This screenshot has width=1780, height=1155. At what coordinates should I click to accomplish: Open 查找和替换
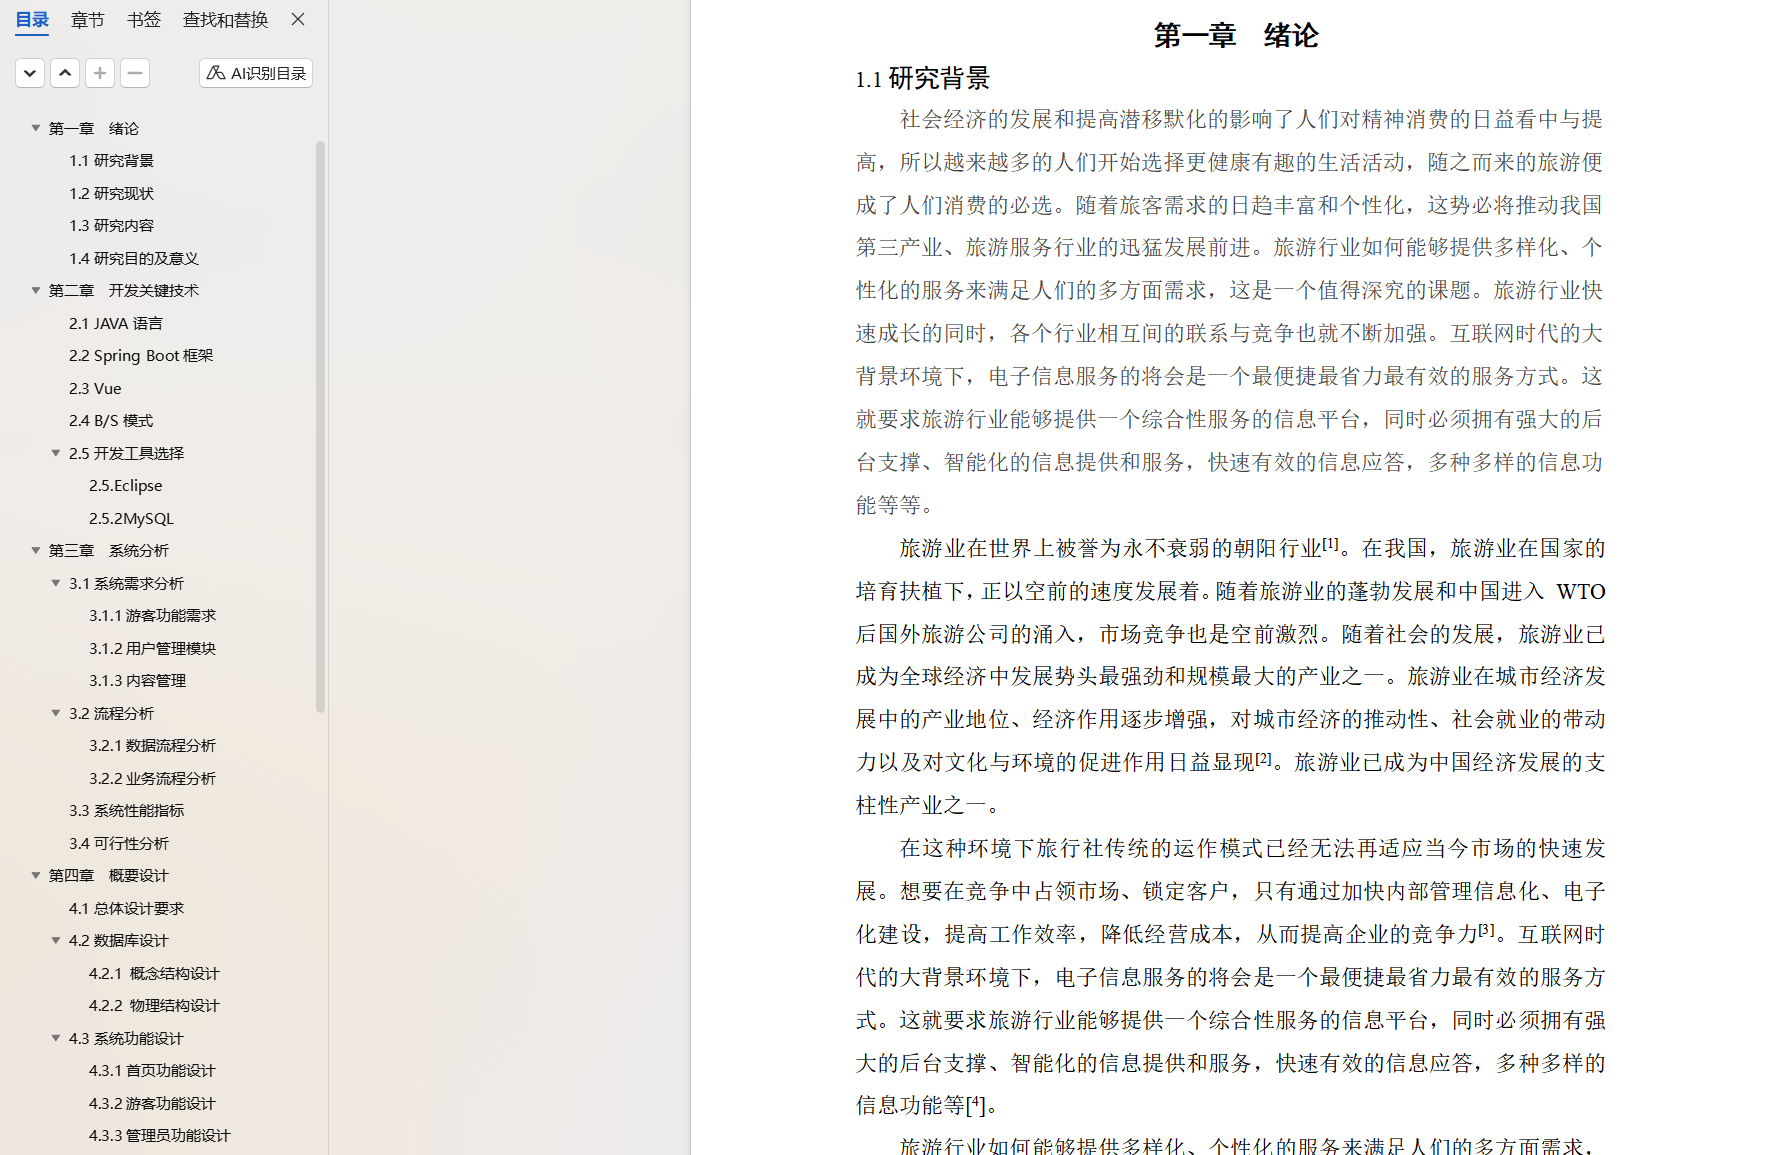(x=225, y=19)
